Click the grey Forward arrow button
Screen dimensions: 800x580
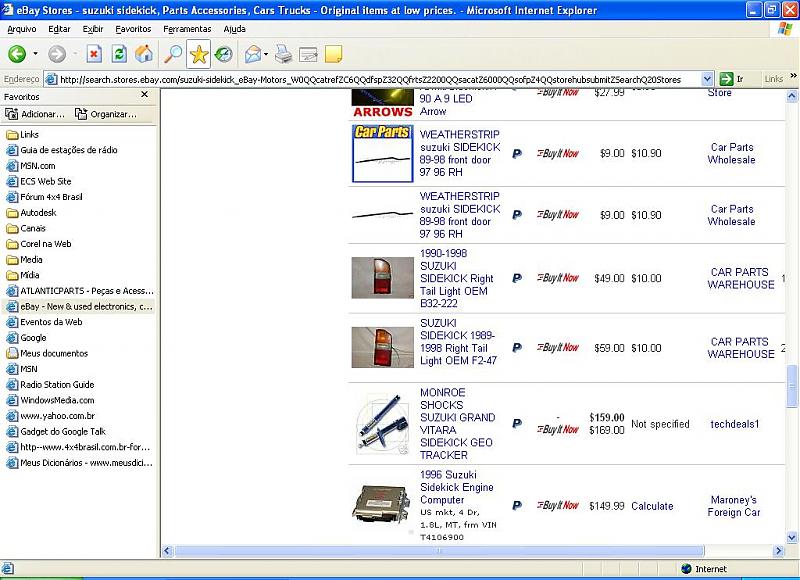[57, 54]
